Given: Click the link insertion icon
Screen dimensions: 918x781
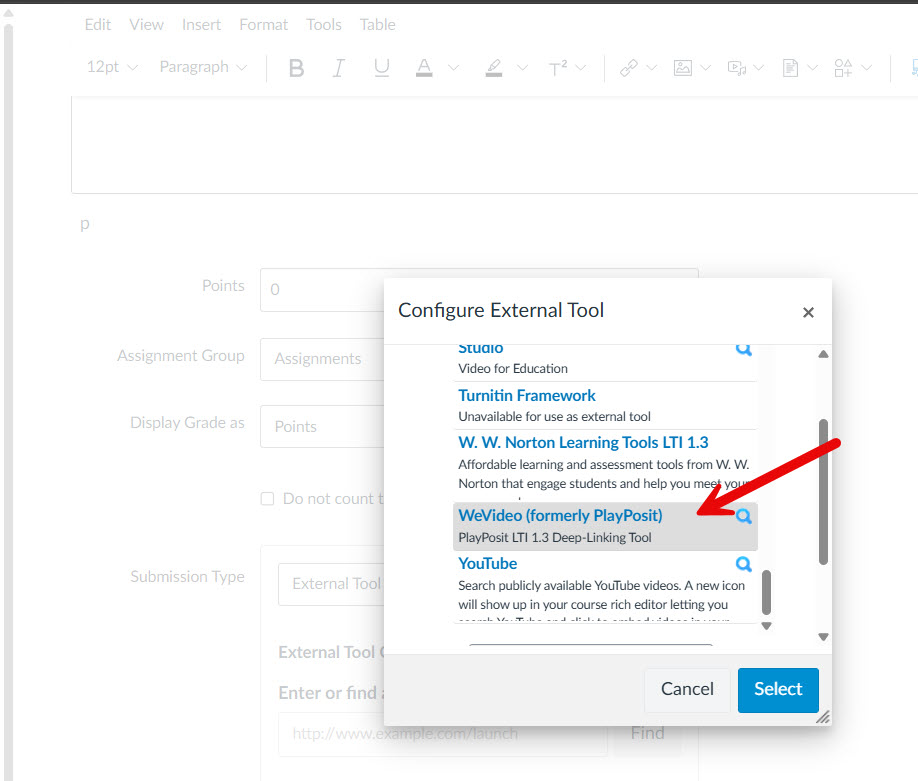Looking at the screenshot, I should [x=629, y=68].
